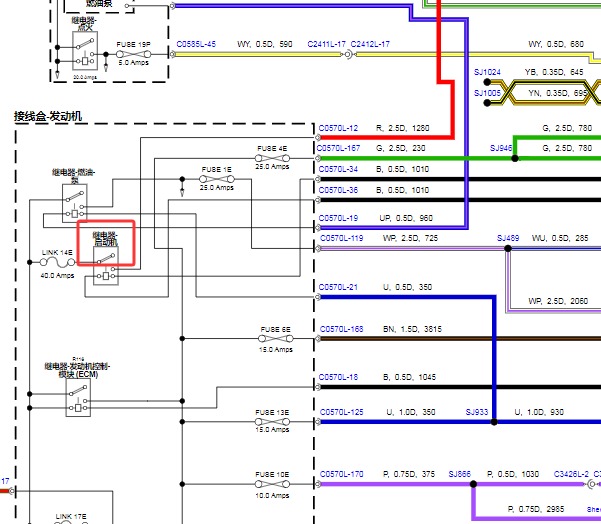The height and width of the screenshot is (524, 601).
Task: Click the SJ1024 splice label
Action: click(487, 72)
